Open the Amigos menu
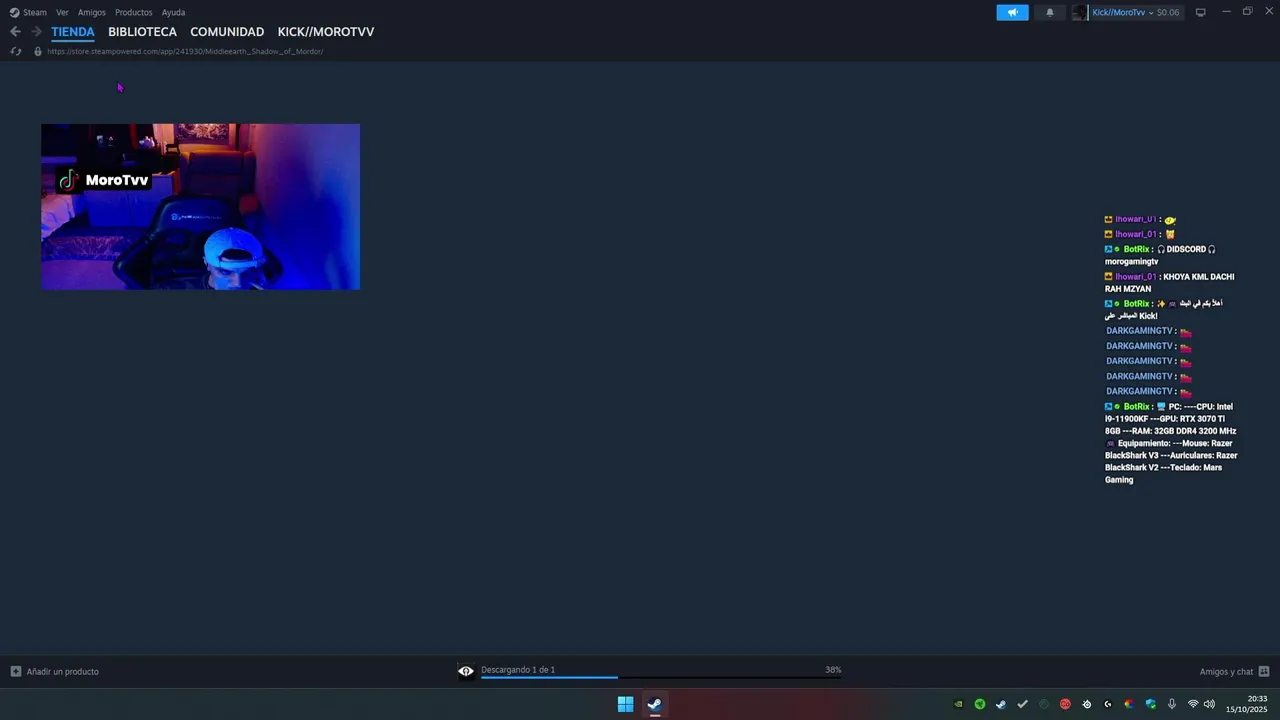The image size is (1280, 720). pyautogui.click(x=92, y=12)
